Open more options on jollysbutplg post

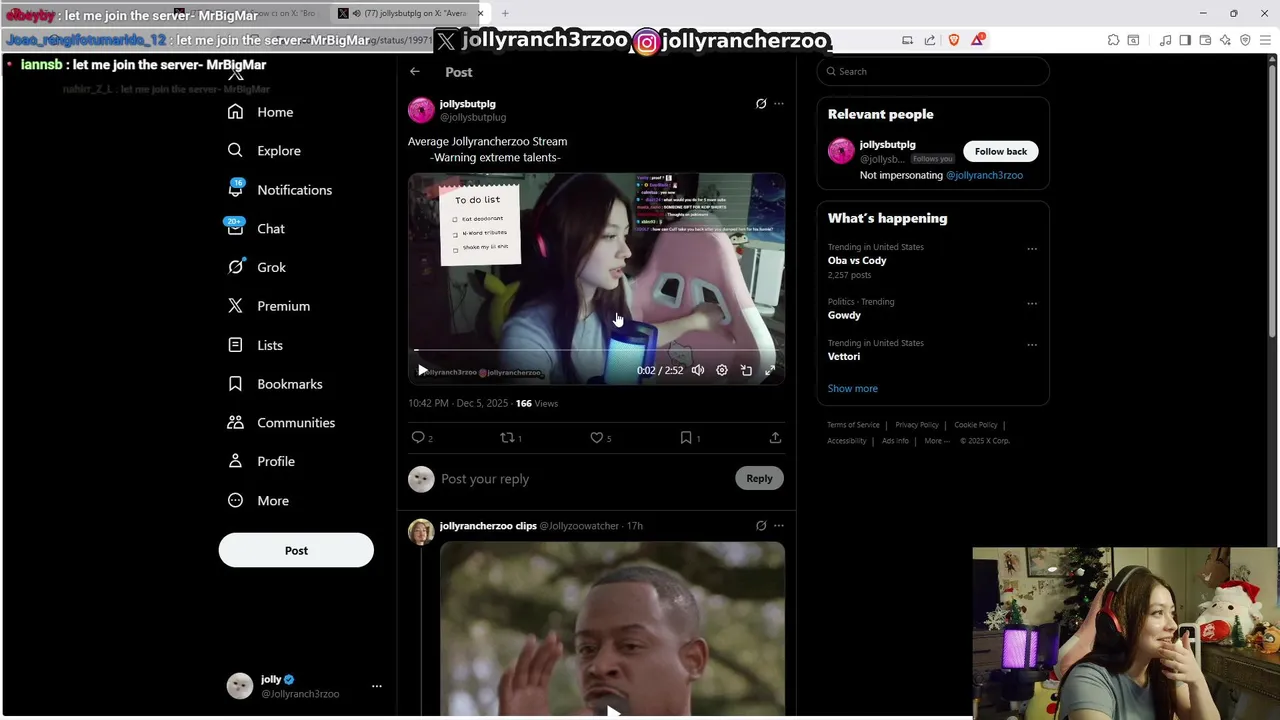[x=779, y=103]
